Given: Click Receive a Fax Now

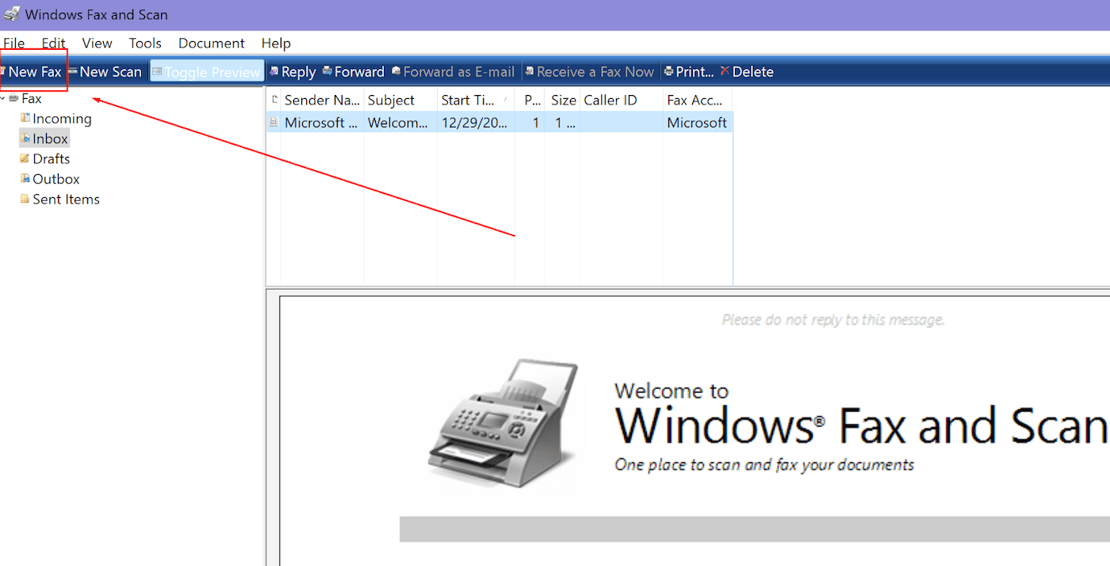Looking at the screenshot, I should pyautogui.click(x=590, y=72).
